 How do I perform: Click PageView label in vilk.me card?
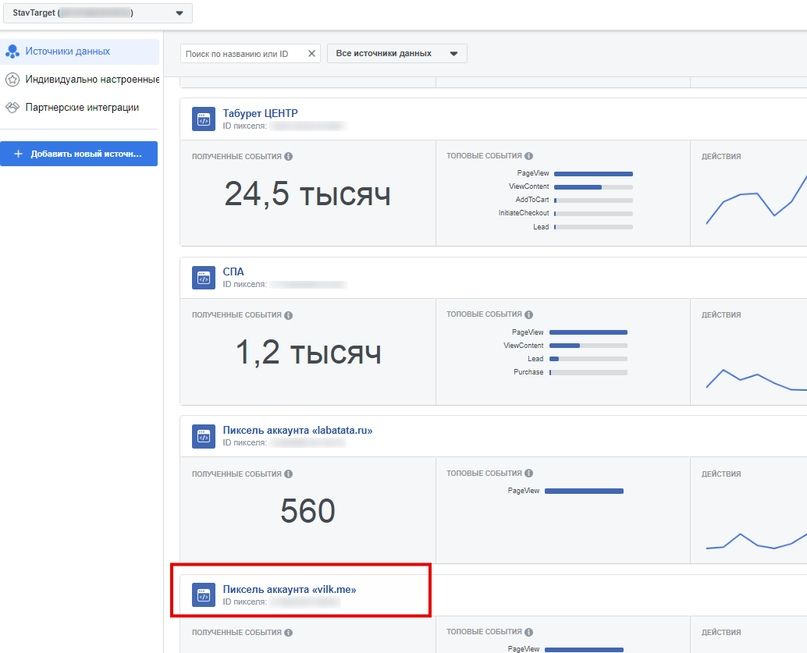click(x=523, y=649)
